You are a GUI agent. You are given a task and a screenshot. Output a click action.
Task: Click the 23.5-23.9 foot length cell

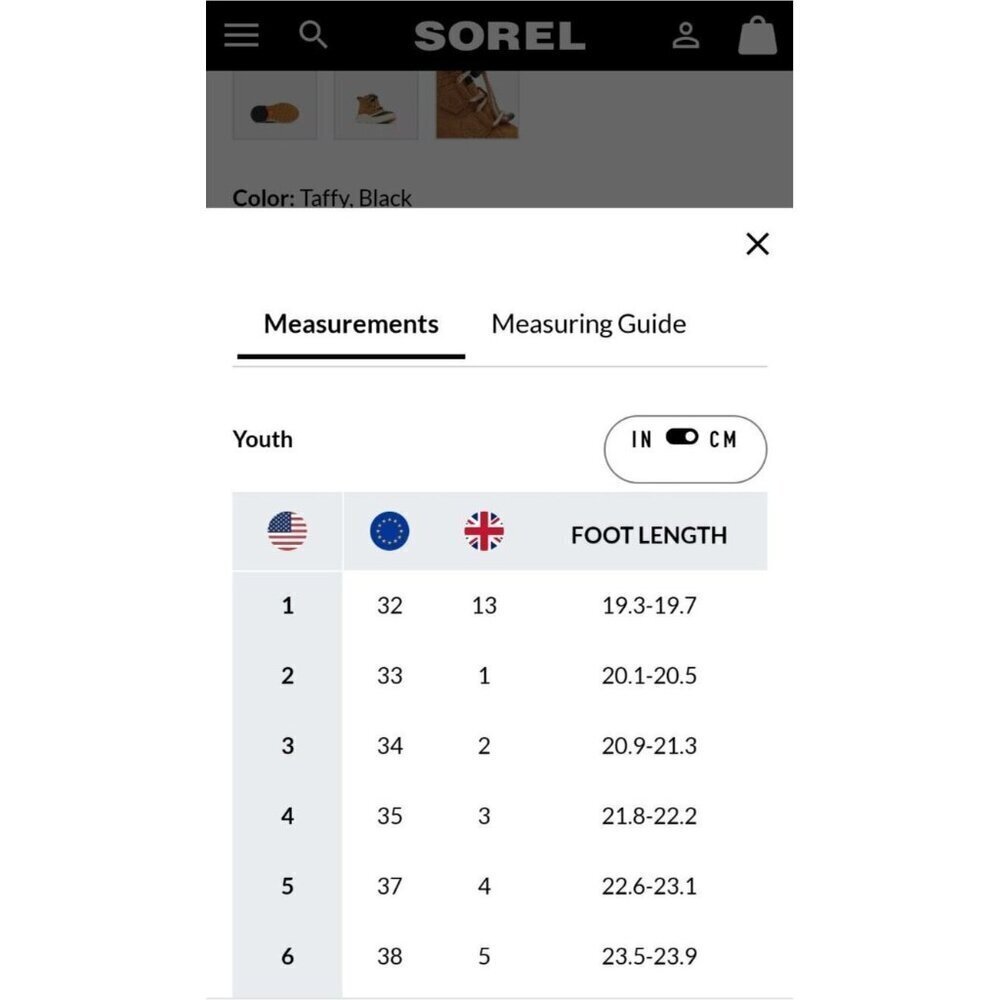pos(649,956)
